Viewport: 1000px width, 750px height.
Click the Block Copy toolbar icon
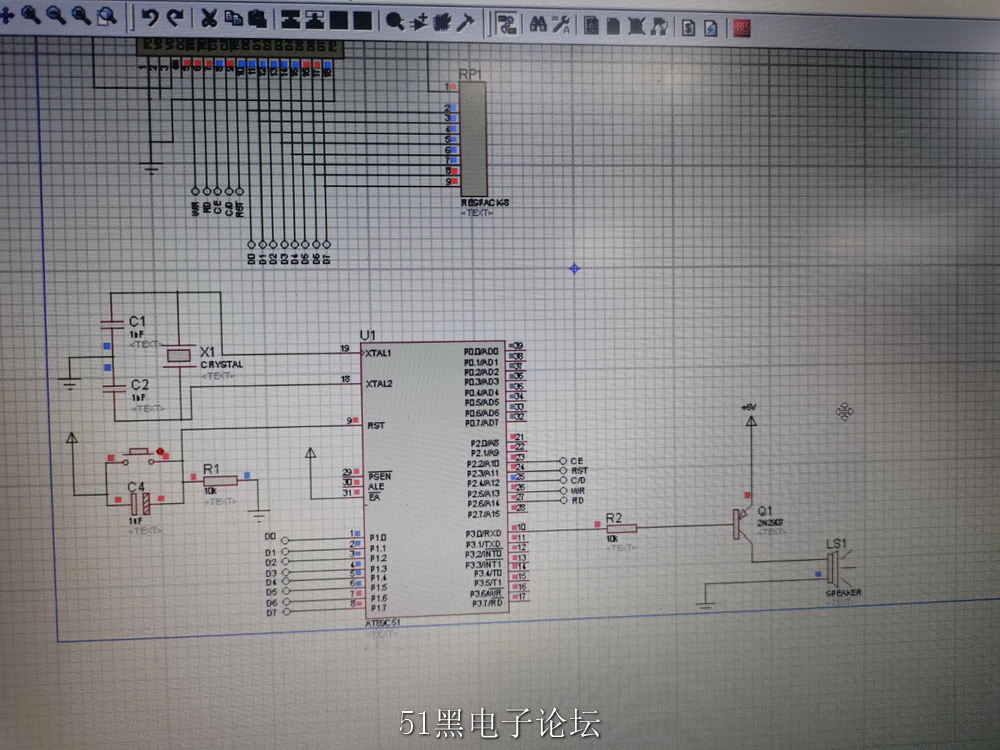[x=291, y=20]
